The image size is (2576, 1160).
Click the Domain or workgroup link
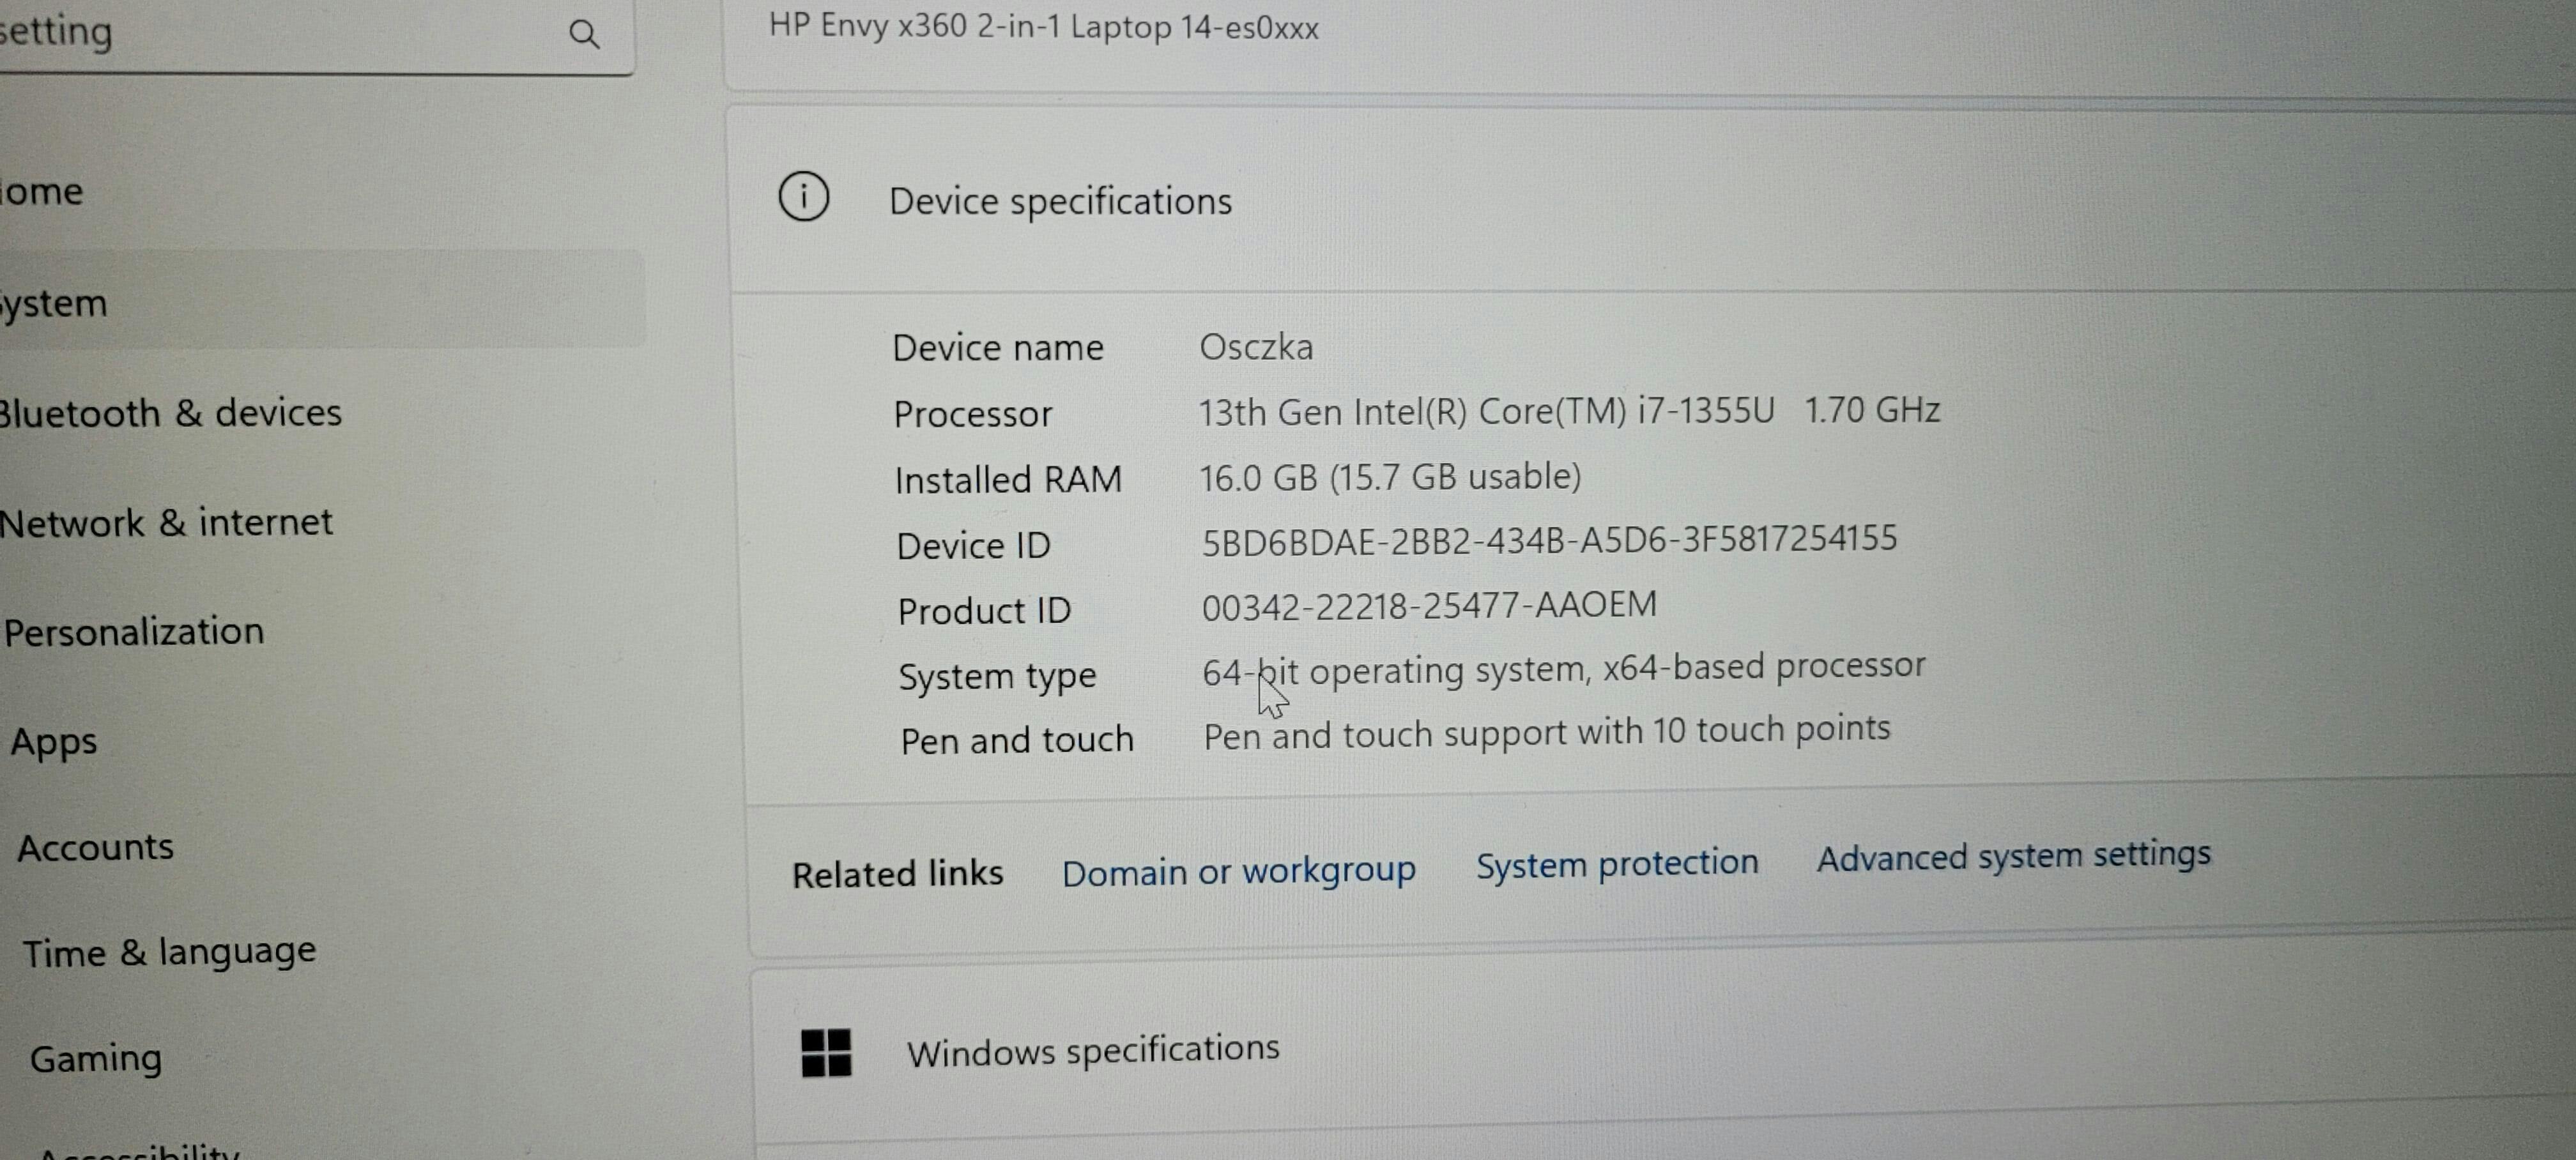pyautogui.click(x=1238, y=871)
